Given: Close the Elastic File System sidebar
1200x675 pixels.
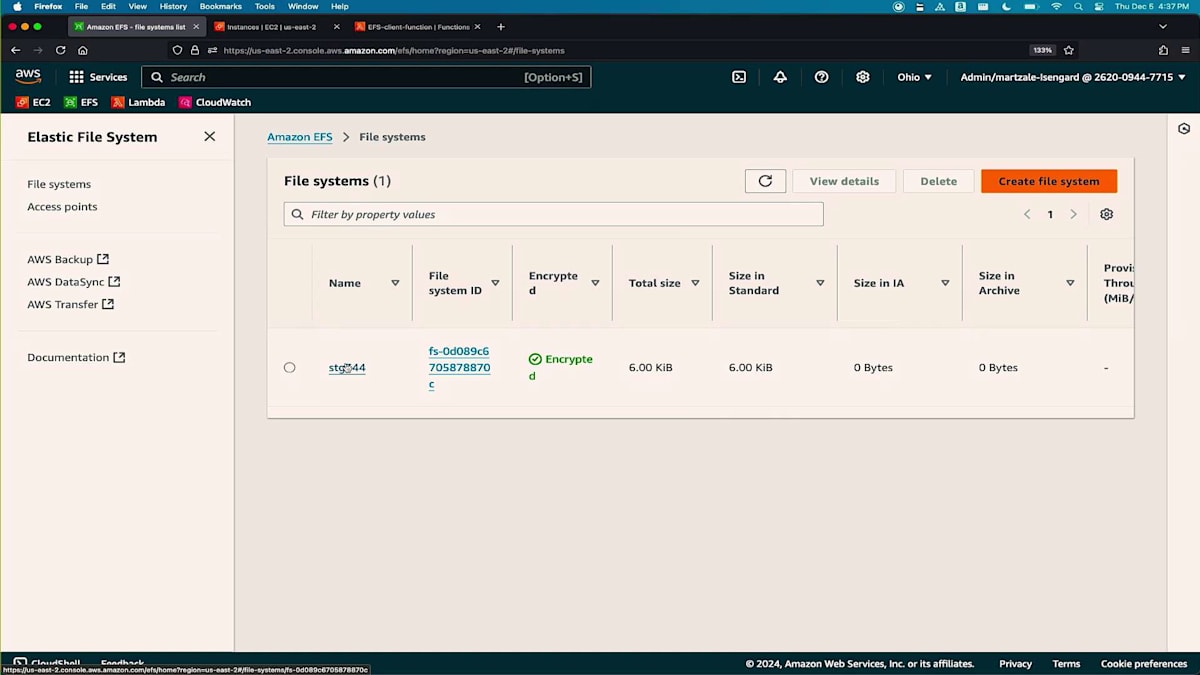Looking at the screenshot, I should [209, 136].
